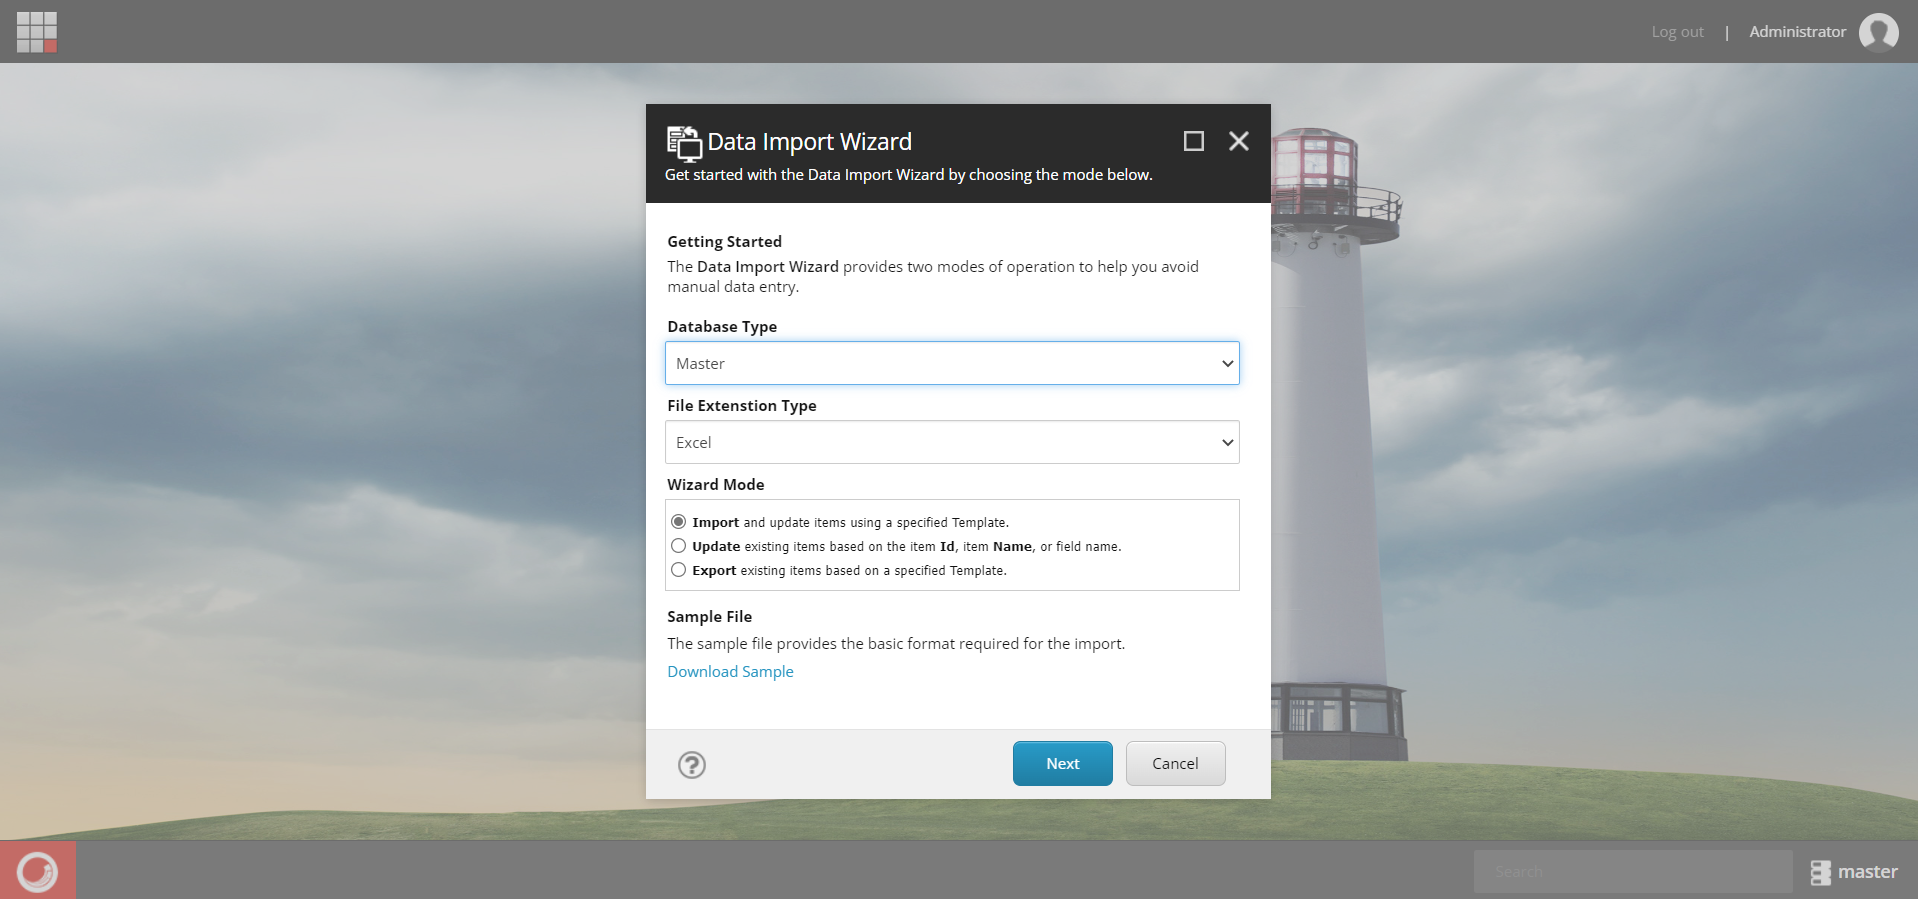This screenshot has width=1918, height=899.
Task: Click the master database icon
Action: pos(1820,872)
